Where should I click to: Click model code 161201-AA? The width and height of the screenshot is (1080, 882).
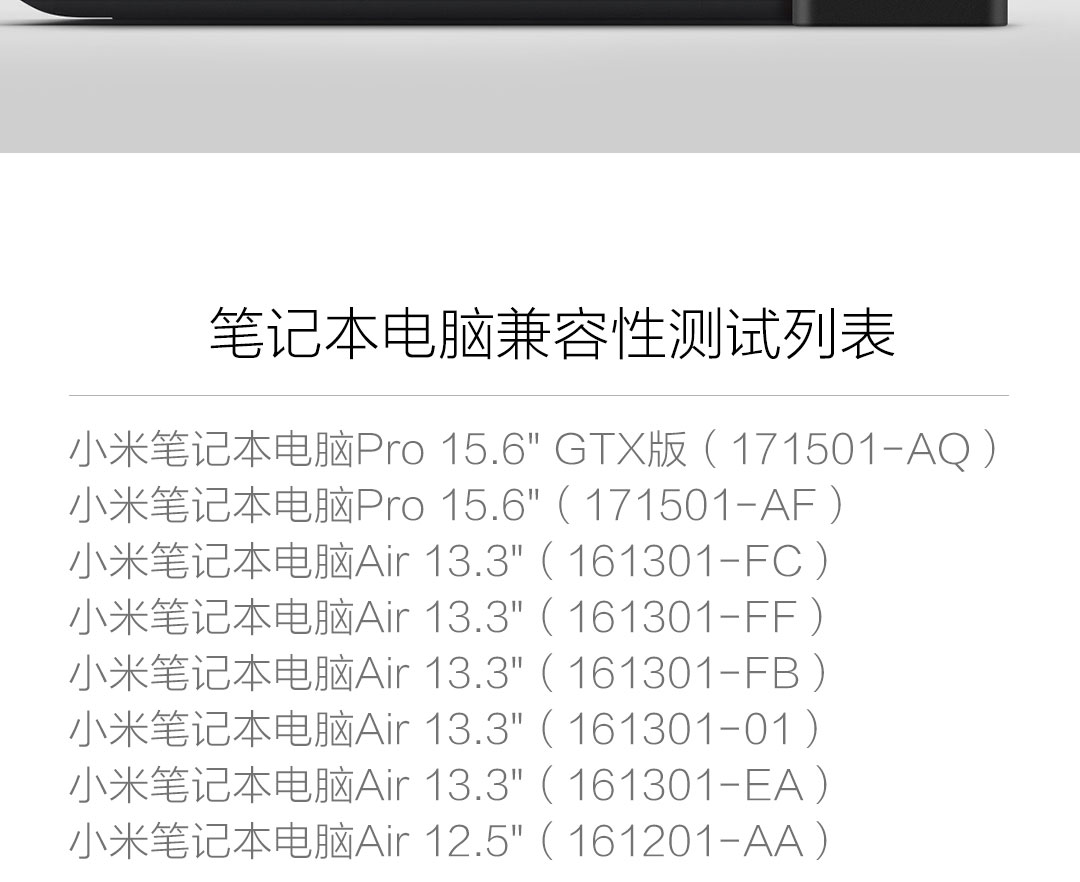point(685,841)
